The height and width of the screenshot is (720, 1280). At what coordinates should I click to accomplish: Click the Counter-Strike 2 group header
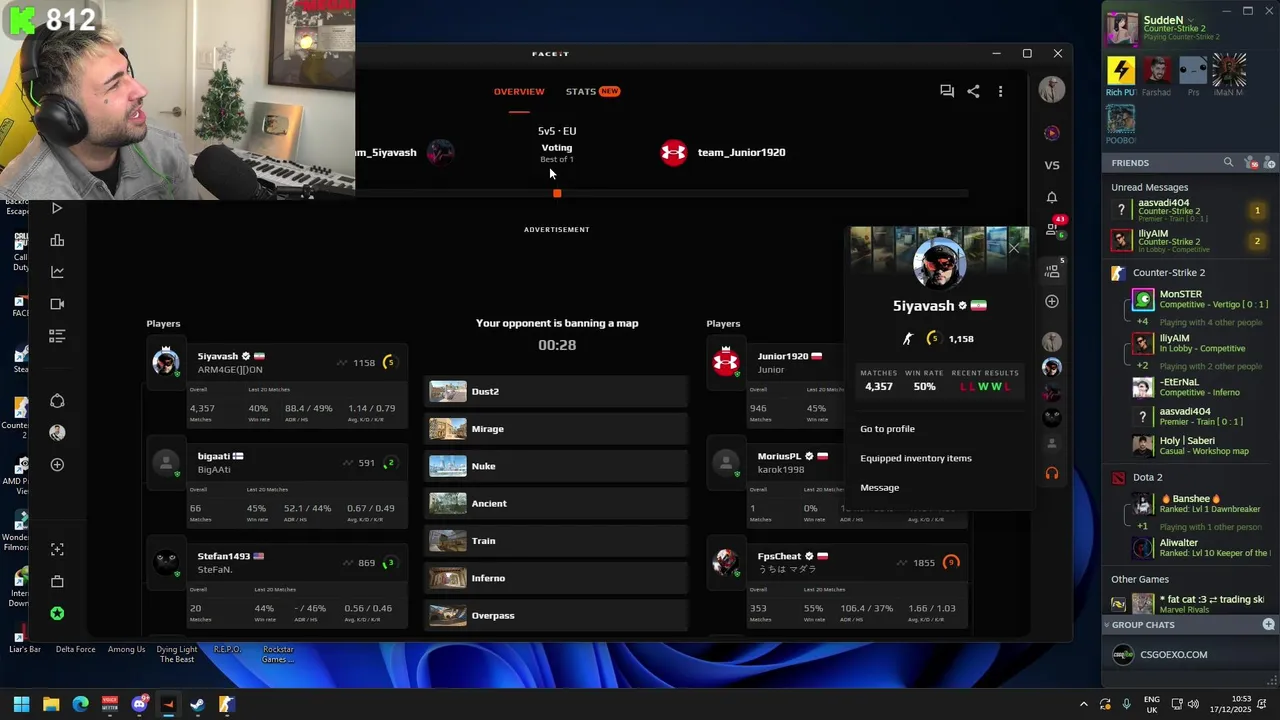coord(1168,272)
